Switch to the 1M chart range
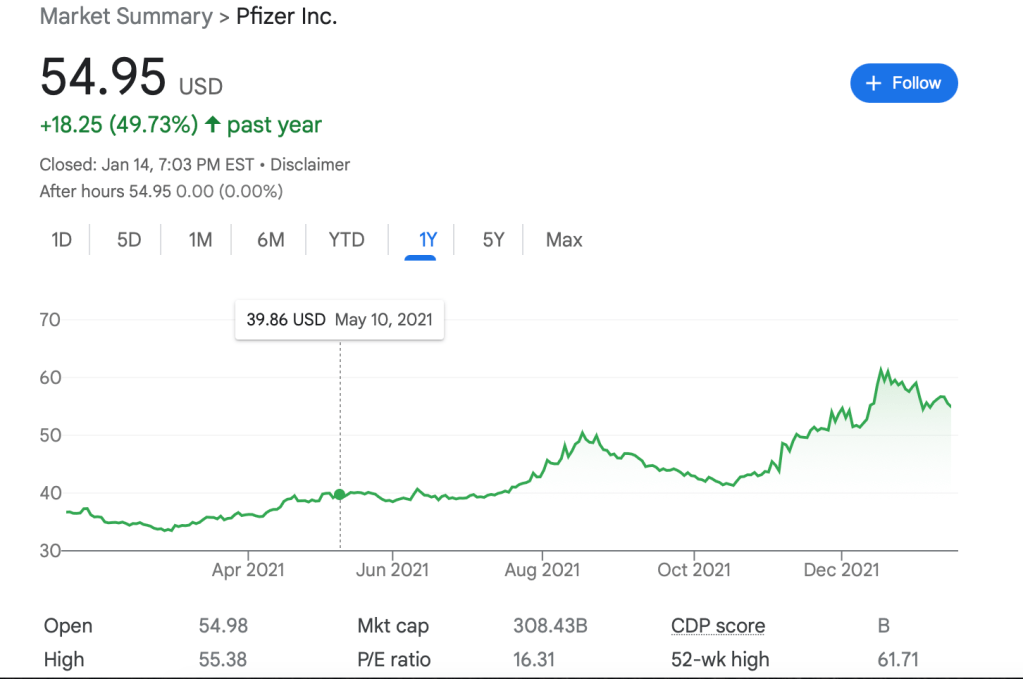This screenshot has height=679, width=1023. coord(200,240)
